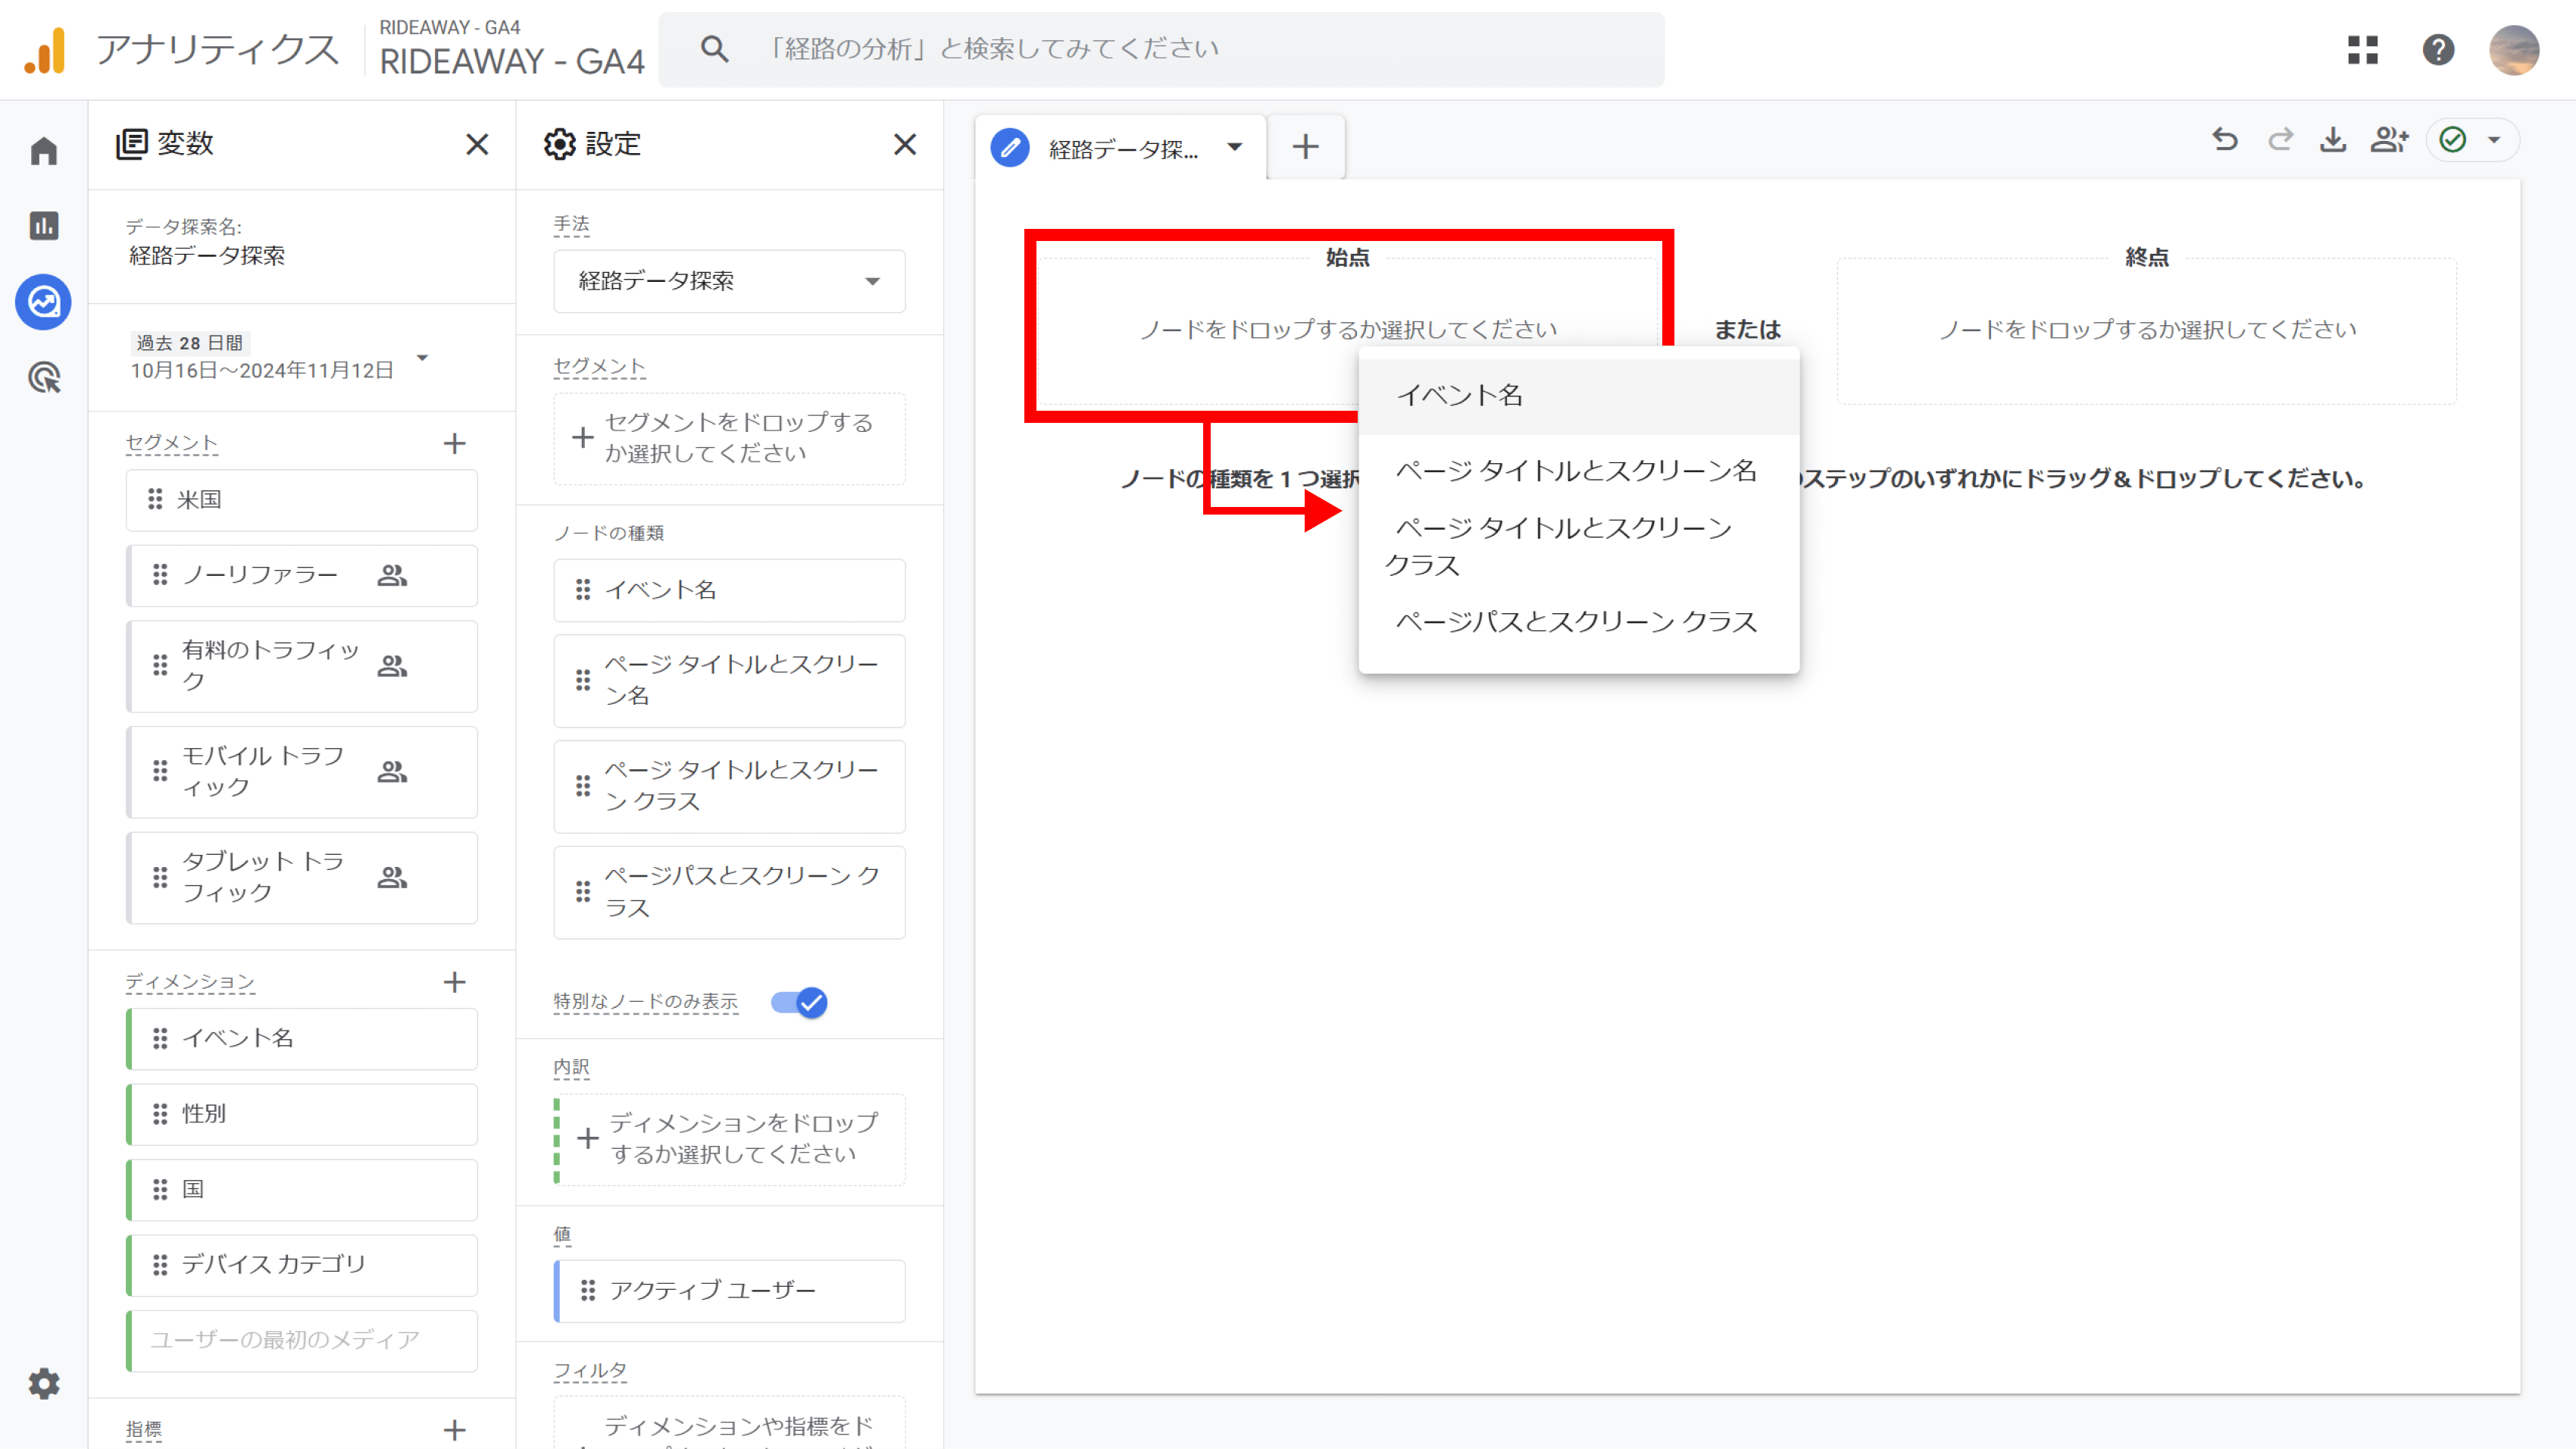2576x1449 pixels.
Task: Select the イベント名 dimension item
Action: pos(302,1039)
